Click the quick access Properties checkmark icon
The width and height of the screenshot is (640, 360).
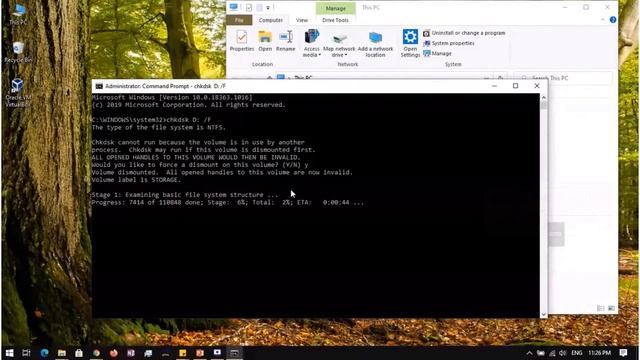pos(249,7)
